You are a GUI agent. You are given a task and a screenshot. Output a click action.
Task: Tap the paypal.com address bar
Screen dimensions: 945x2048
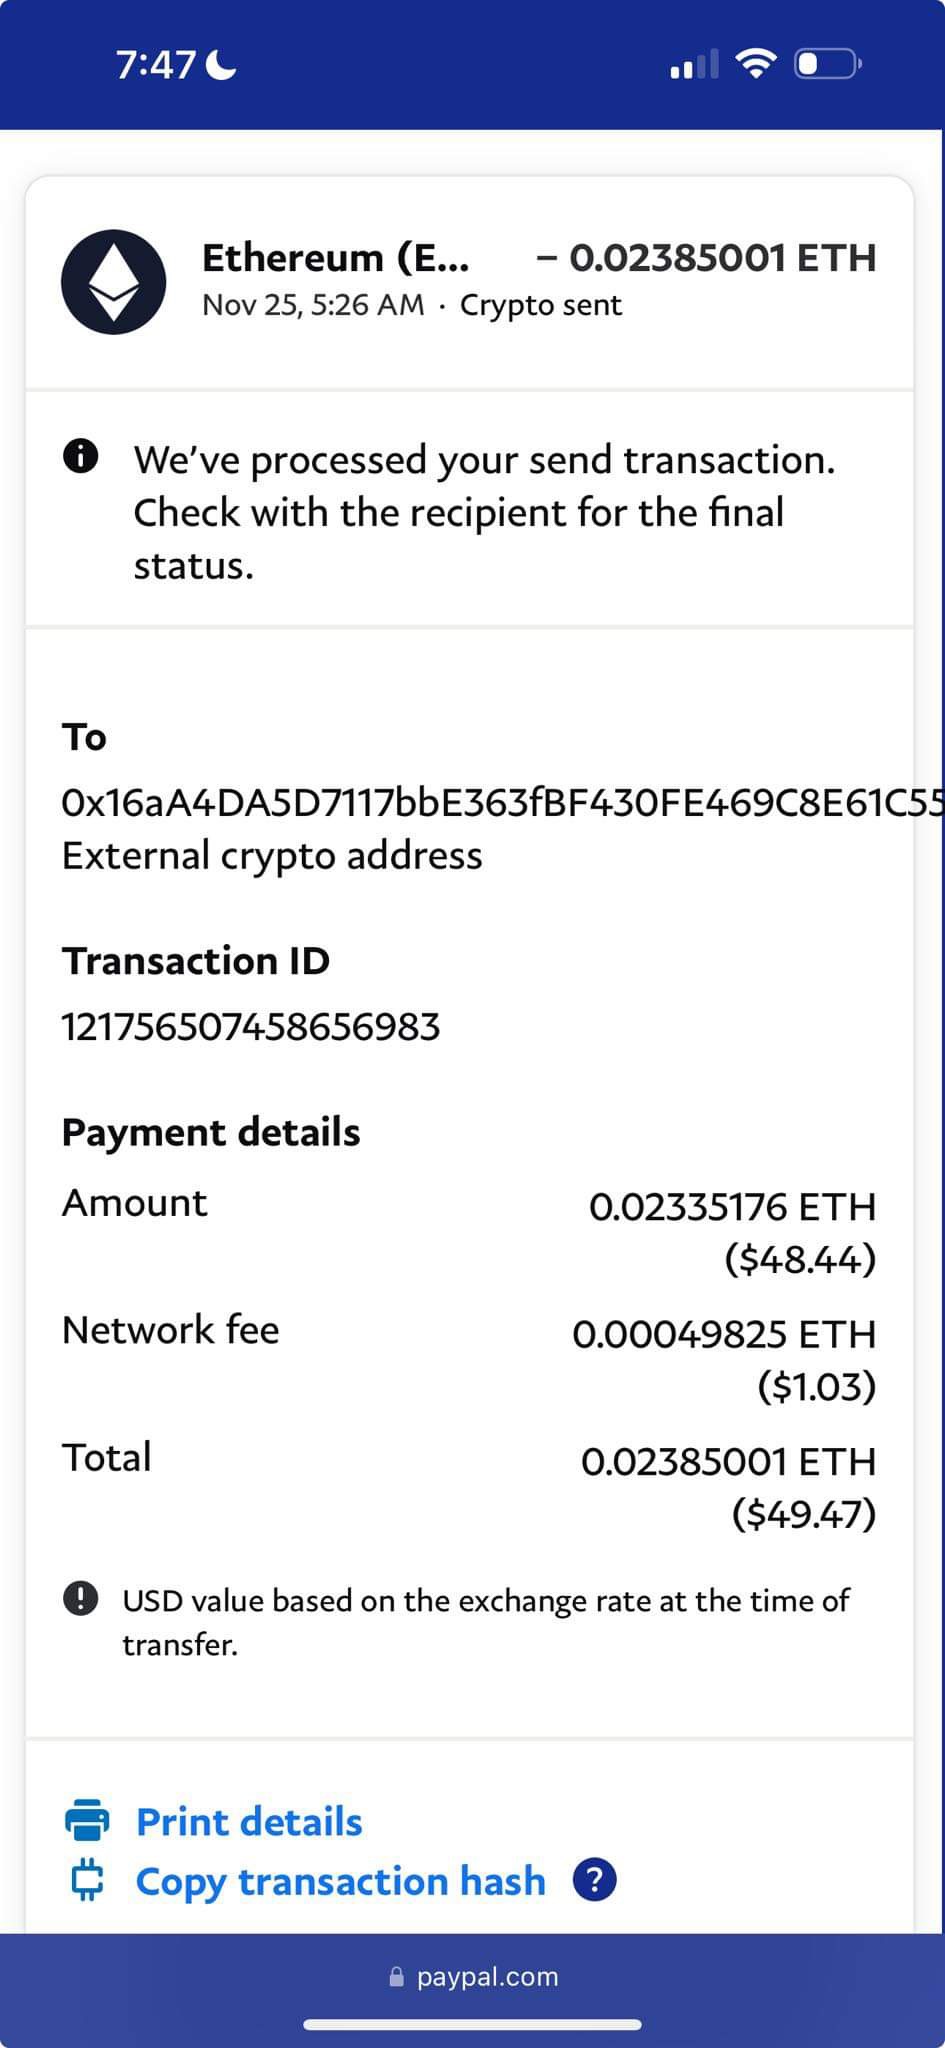point(487,1977)
